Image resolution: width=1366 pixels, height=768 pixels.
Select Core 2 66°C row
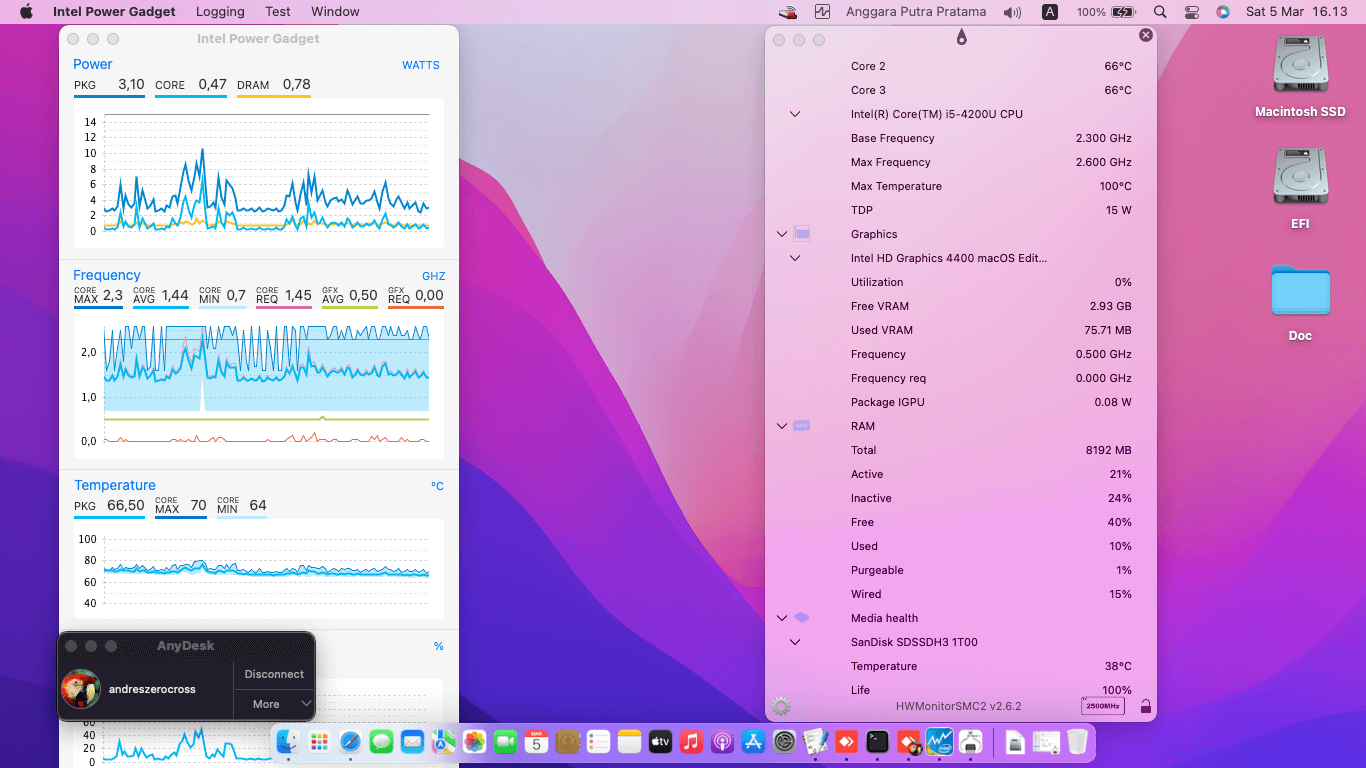click(x=961, y=66)
